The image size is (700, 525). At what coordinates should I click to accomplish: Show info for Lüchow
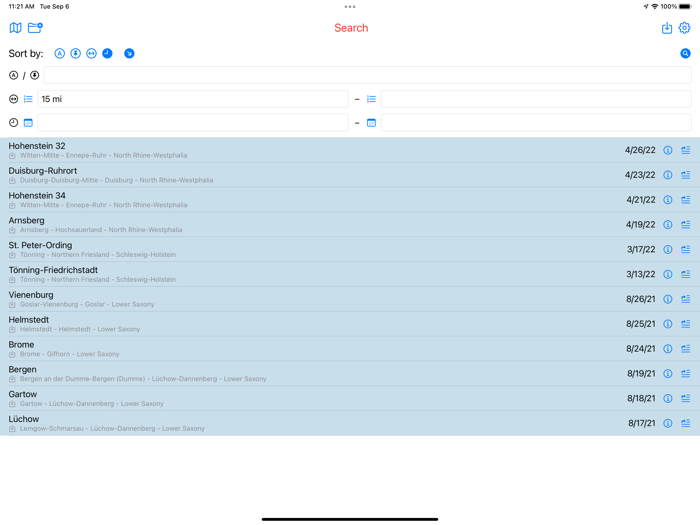point(667,423)
